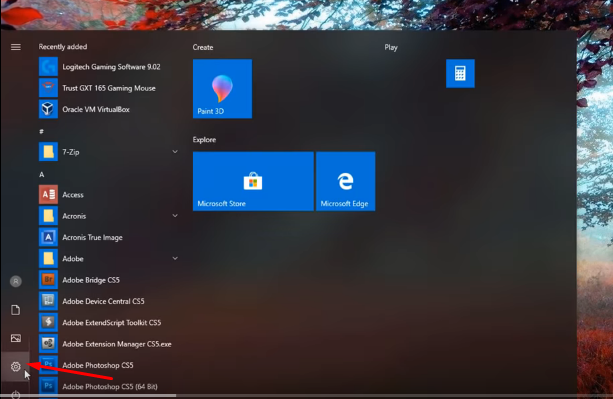Click the 'Adobe ExtendScript Toolkit CS5' label

pos(112,323)
